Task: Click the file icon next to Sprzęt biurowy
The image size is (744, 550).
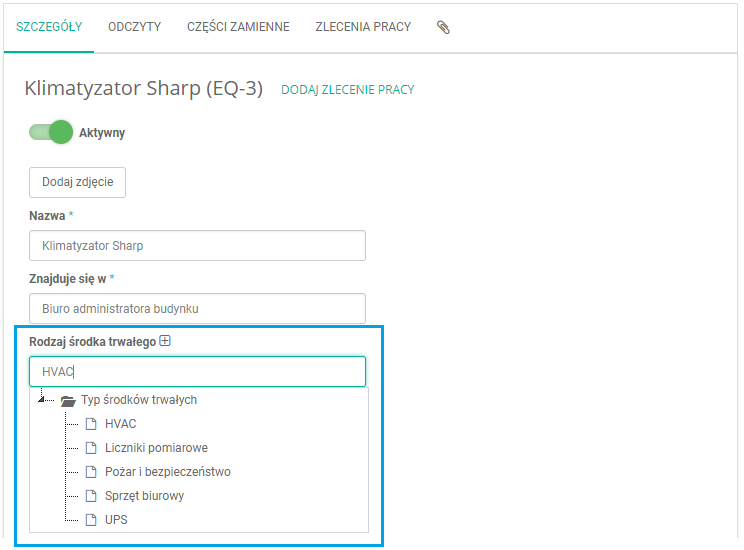Action: 91,496
